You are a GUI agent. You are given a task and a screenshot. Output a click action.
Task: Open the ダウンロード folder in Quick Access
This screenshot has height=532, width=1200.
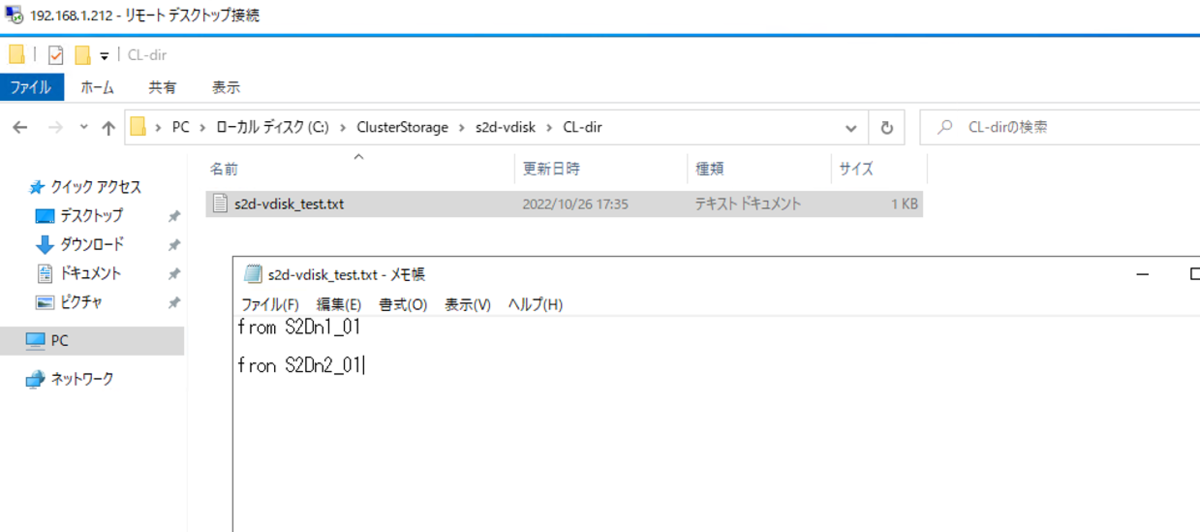pyautogui.click(x=91, y=244)
